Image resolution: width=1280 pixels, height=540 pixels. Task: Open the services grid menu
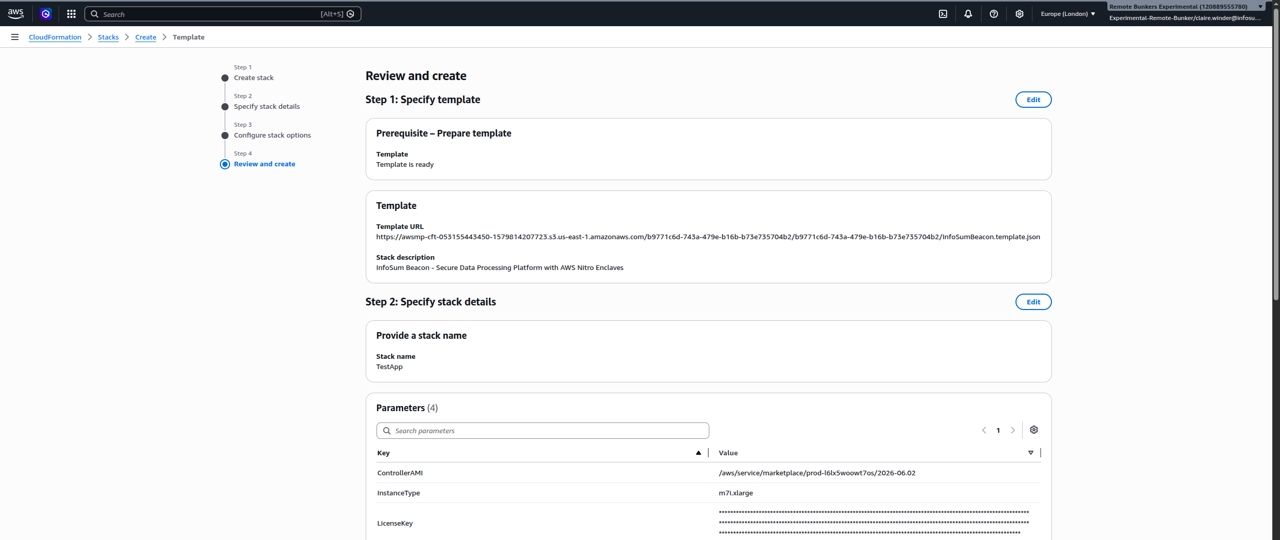(71, 14)
